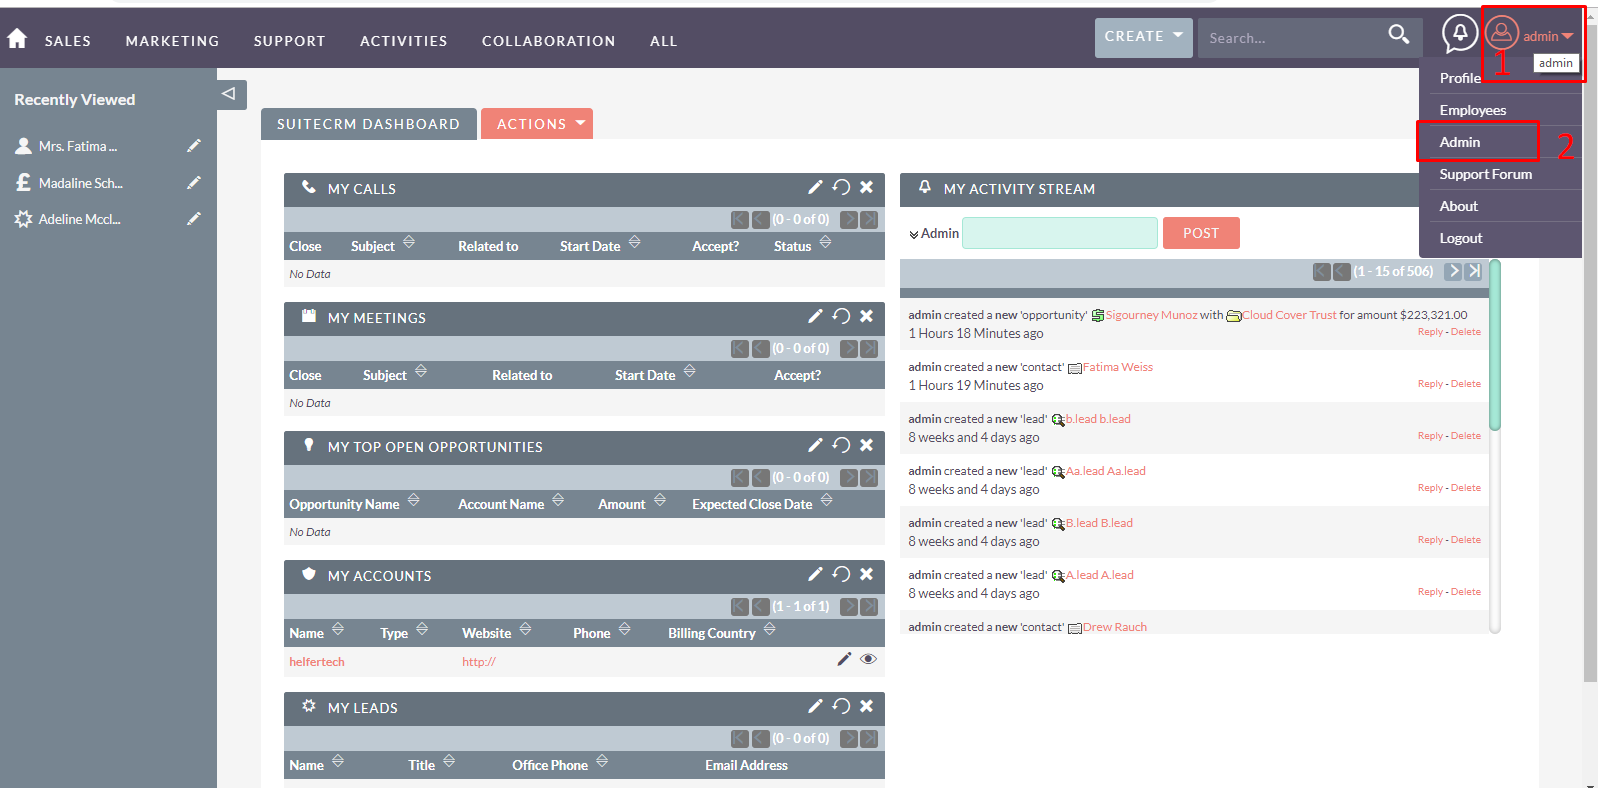1598x788 pixels.
Task: Jump to last page in Activity Stream
Action: pos(1474,271)
